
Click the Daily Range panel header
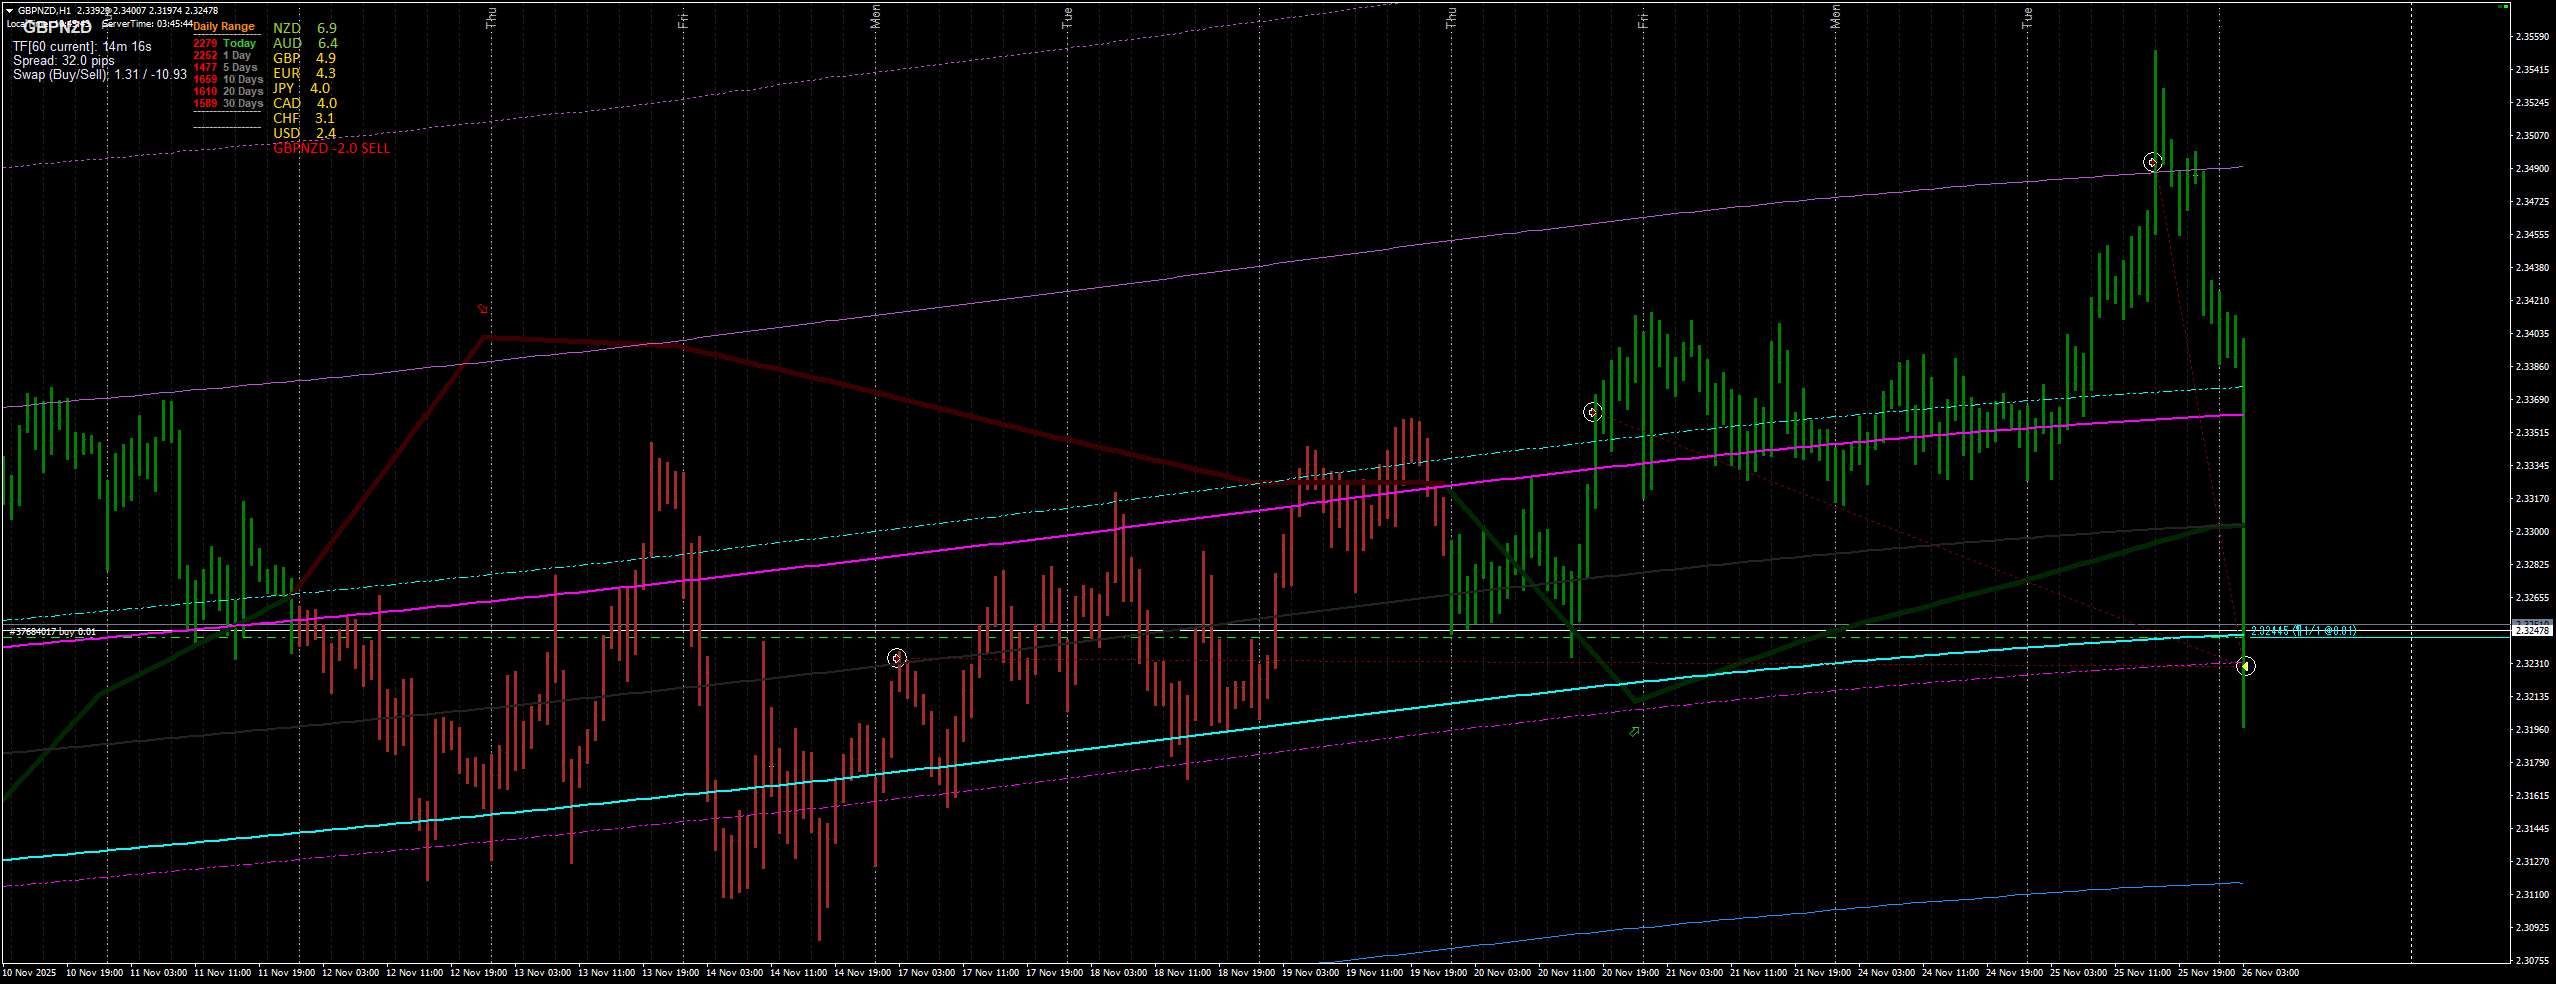(224, 27)
